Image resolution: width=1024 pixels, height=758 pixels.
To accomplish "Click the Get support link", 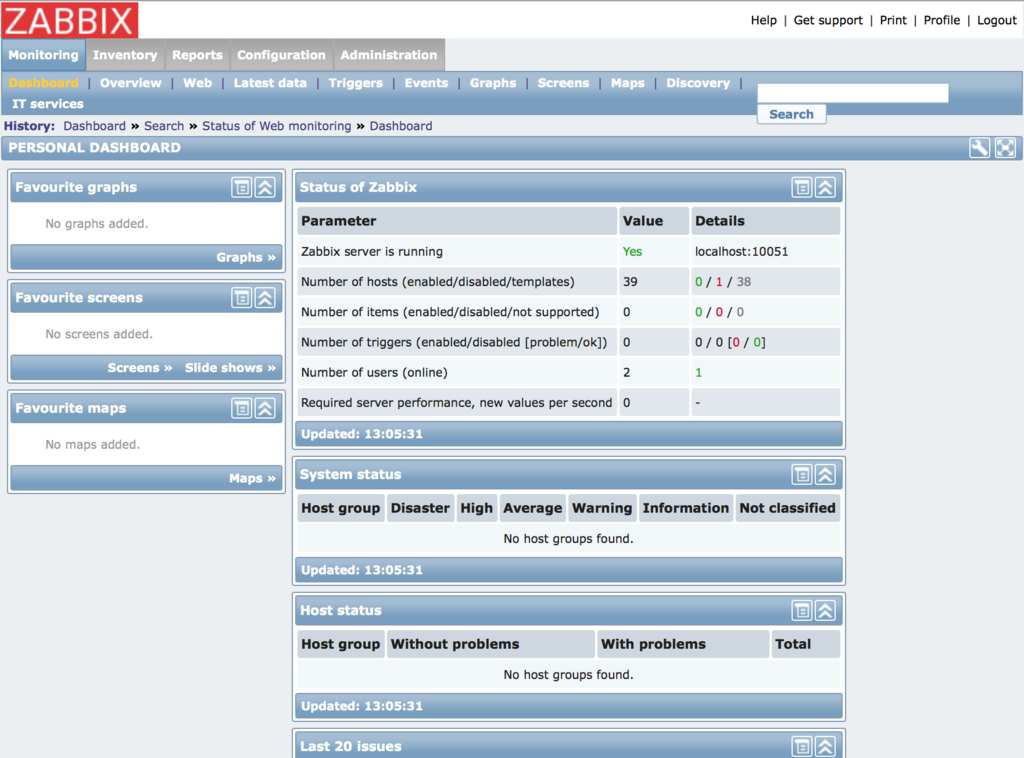I will pos(828,20).
